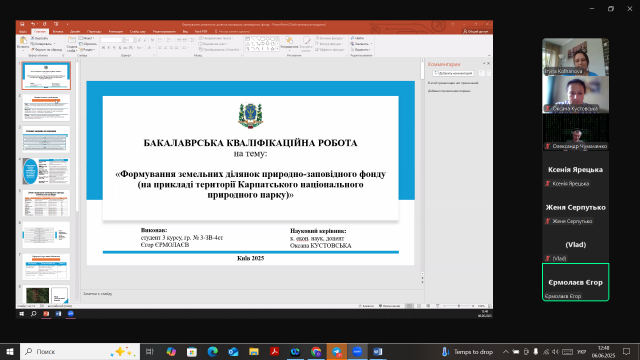Open the Design ribbon tab
The height and width of the screenshot is (360, 640).
75,31
